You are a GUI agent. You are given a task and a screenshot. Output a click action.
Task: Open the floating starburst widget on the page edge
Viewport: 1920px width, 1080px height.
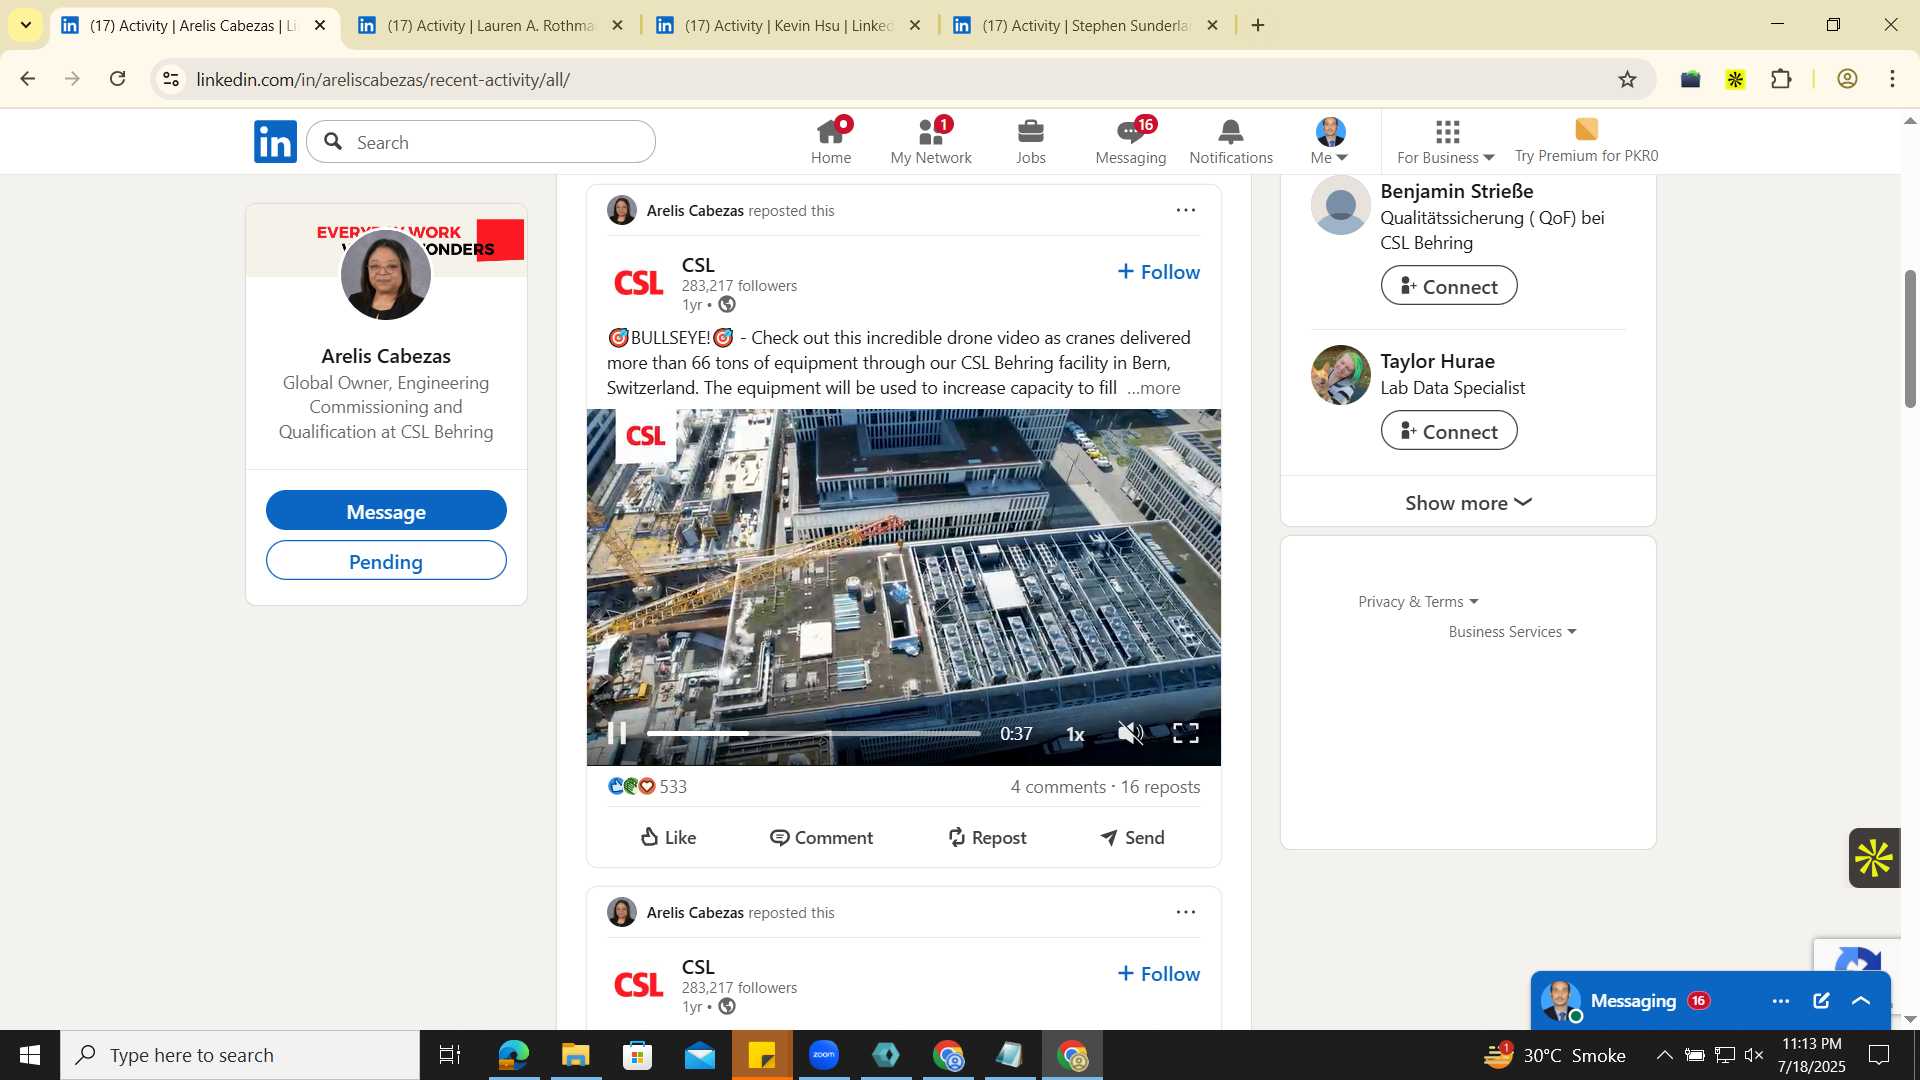click(x=1873, y=857)
